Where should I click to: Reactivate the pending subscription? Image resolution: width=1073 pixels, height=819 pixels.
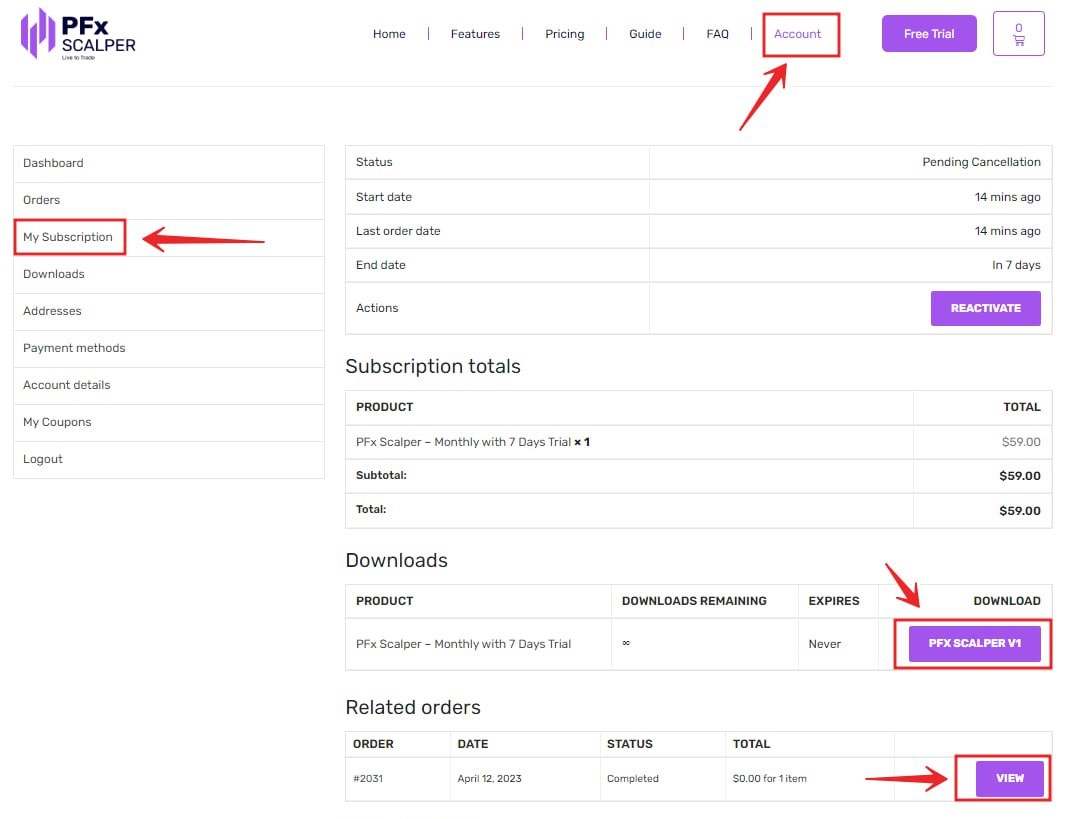985,308
